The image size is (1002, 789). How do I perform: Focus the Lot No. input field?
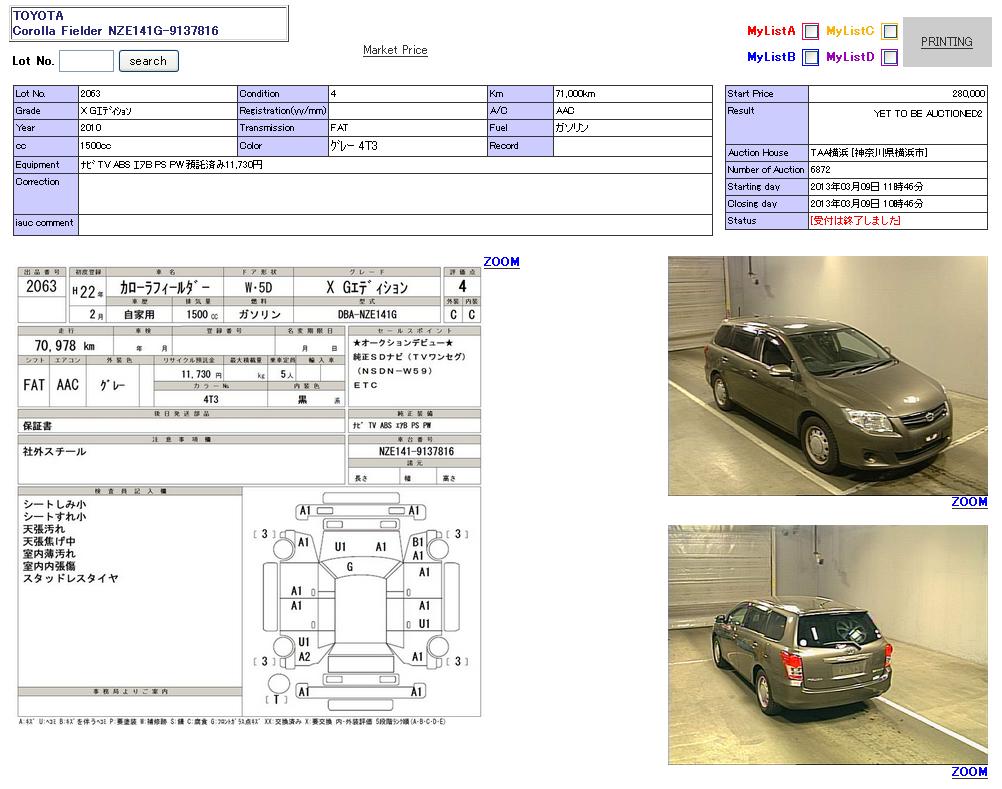86,61
